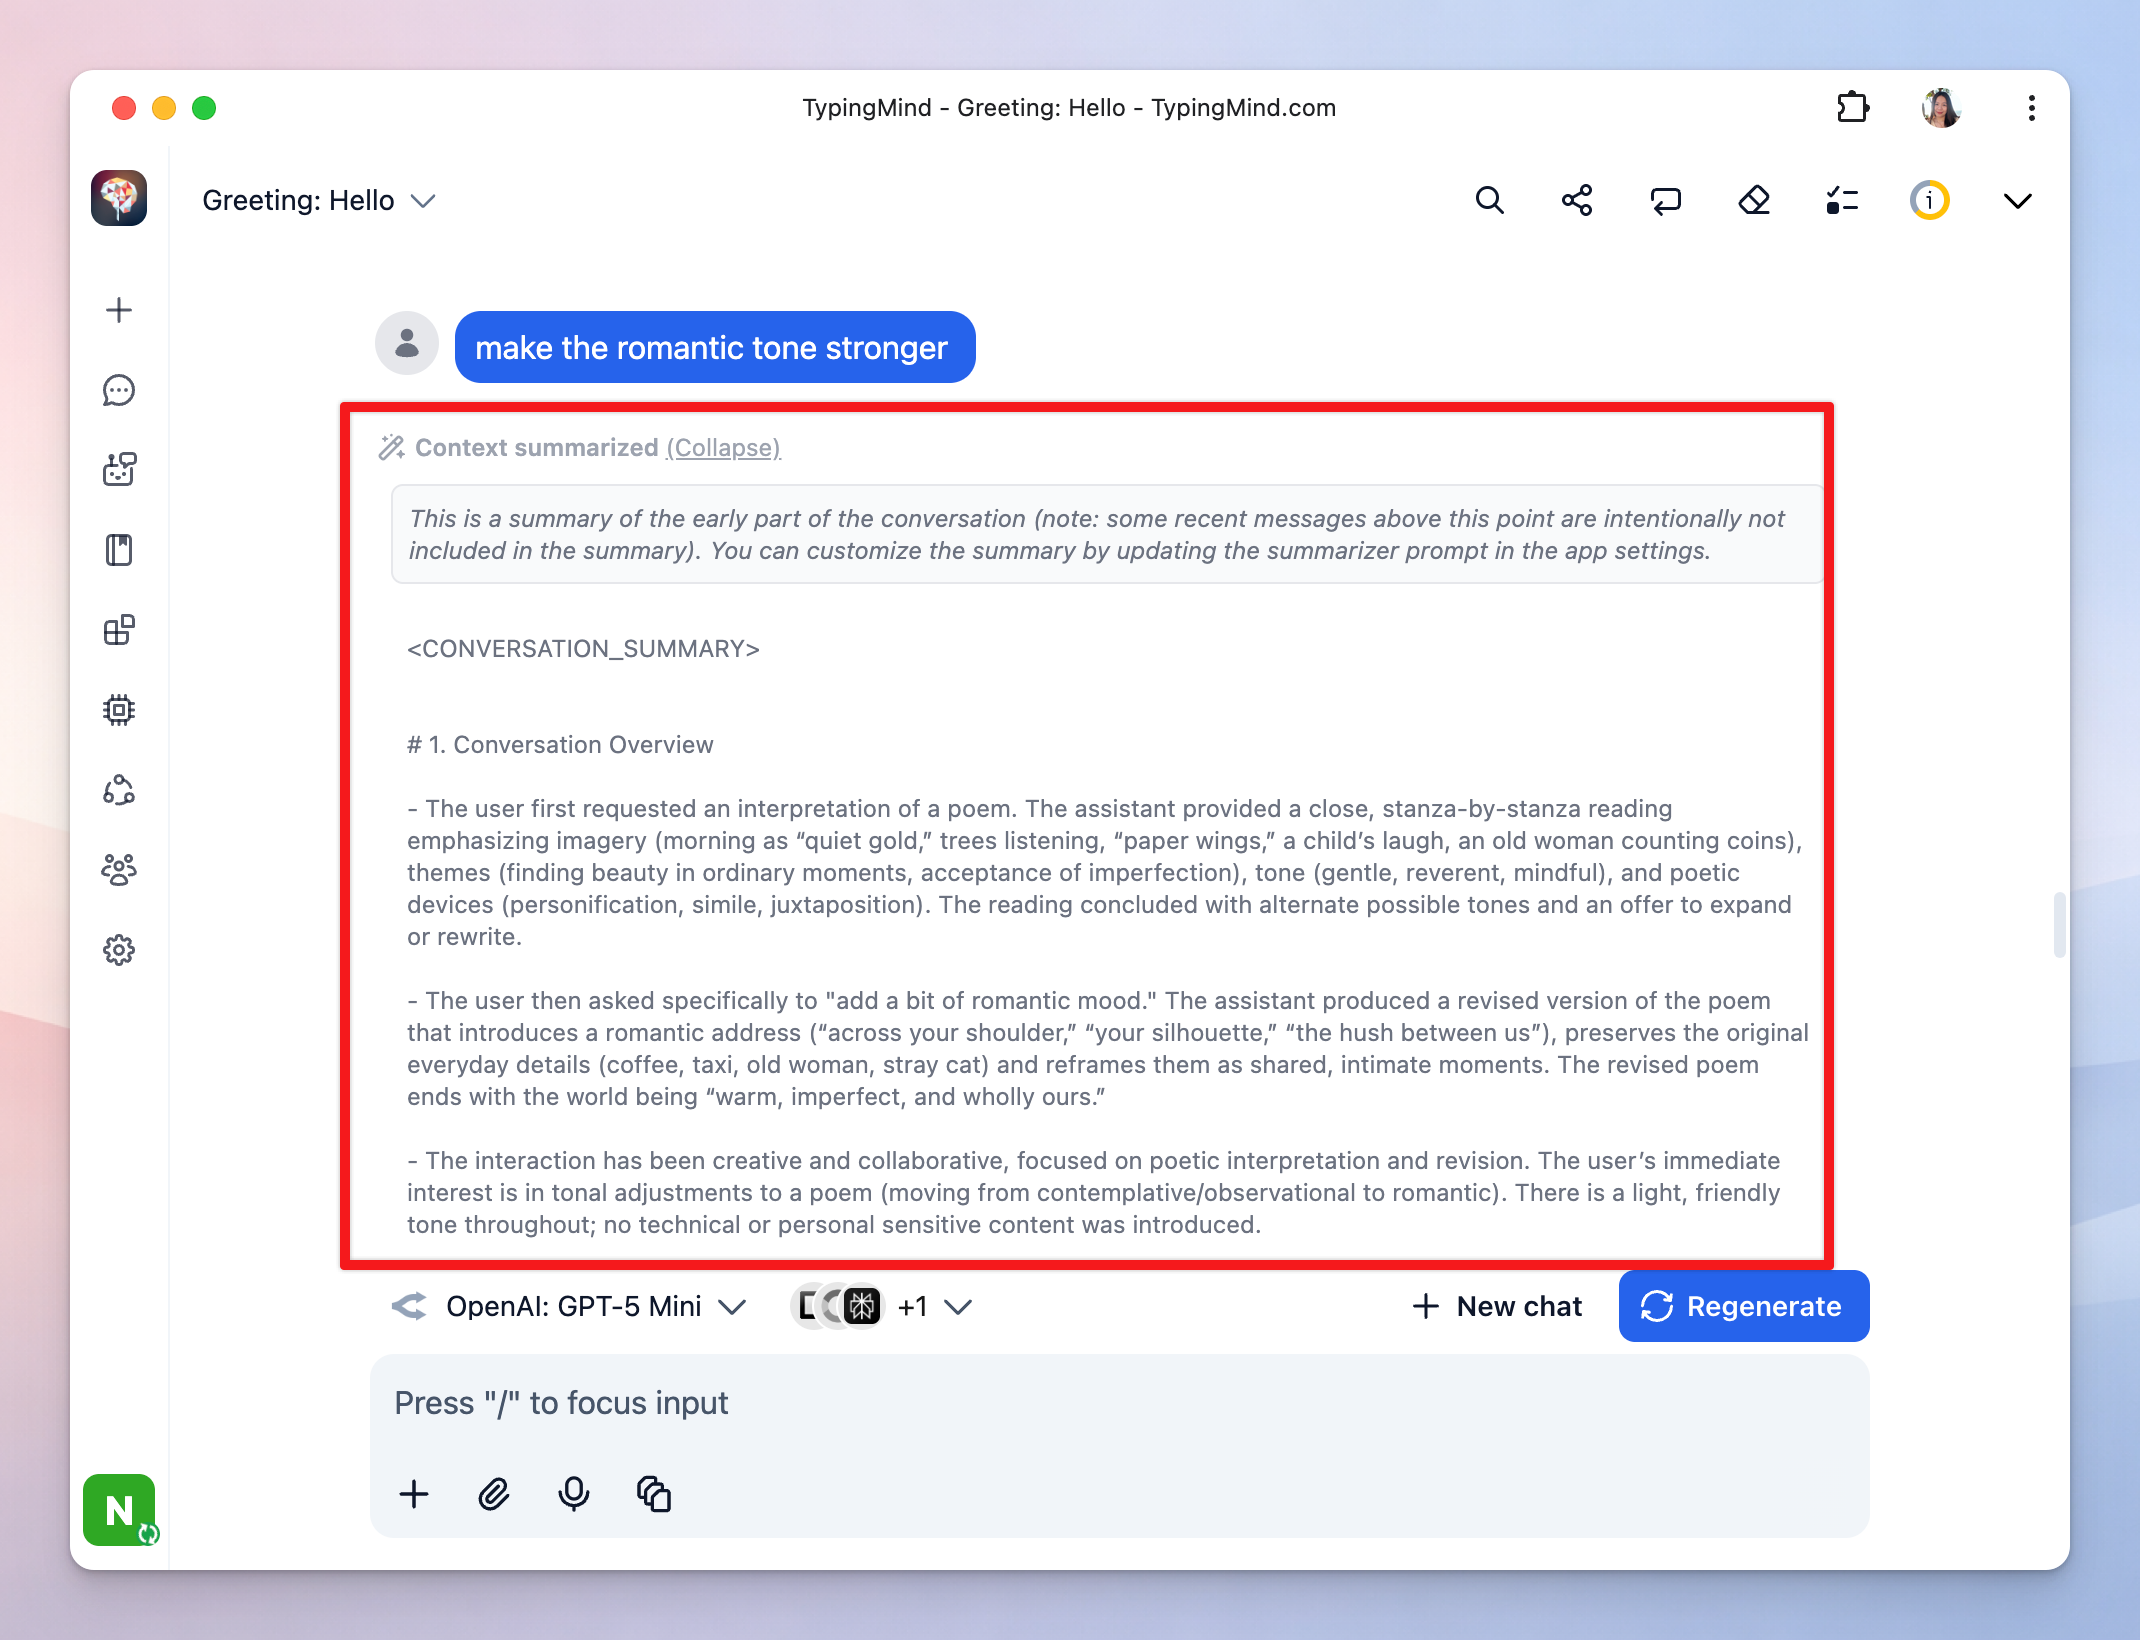
Task: Click the paperclip attach file icon
Action: [x=494, y=1494]
